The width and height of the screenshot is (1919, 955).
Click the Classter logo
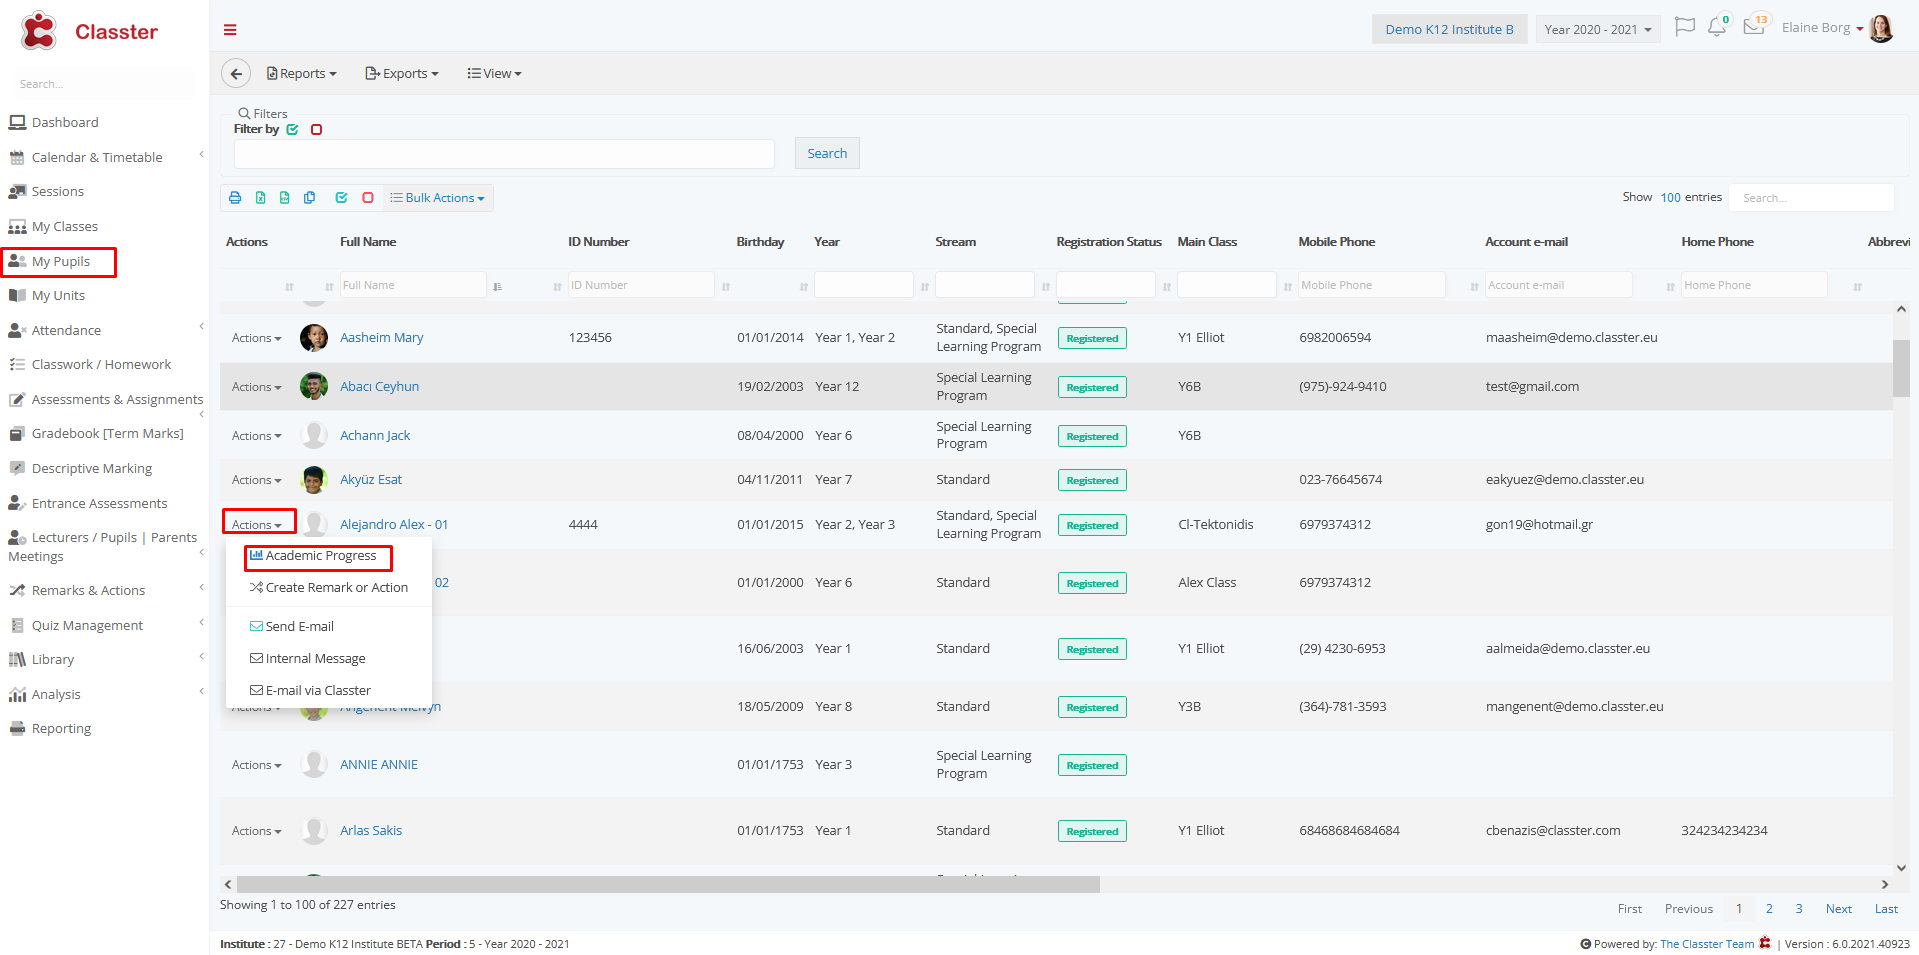[x=89, y=31]
